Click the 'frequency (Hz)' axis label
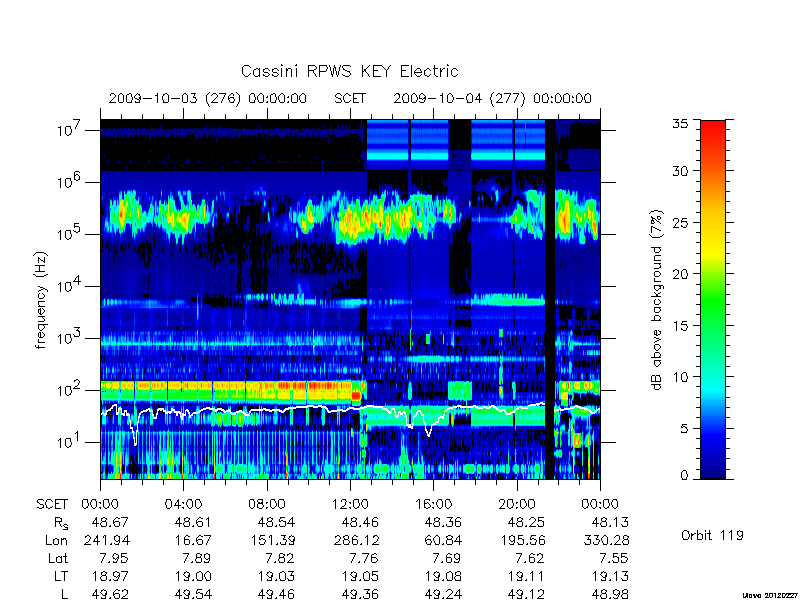Image resolution: width=800 pixels, height=600 pixels. click(41, 300)
